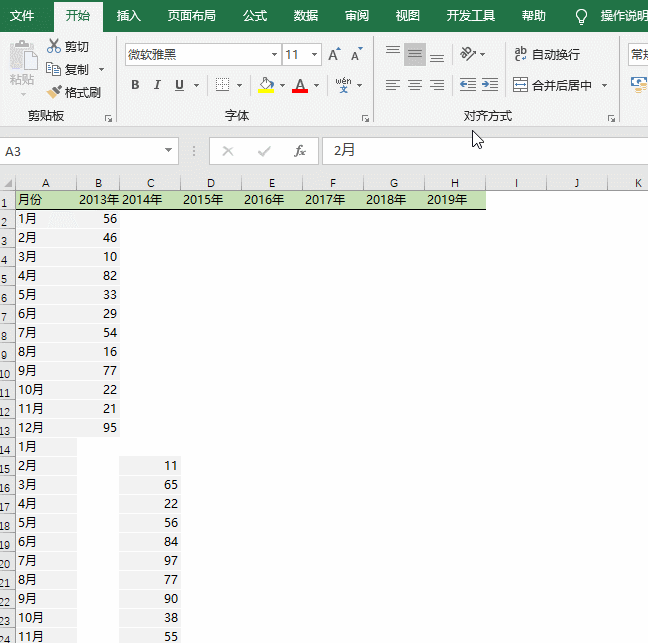Switch to the Insert (插入) tab
The height and width of the screenshot is (643, 648).
[x=128, y=15]
